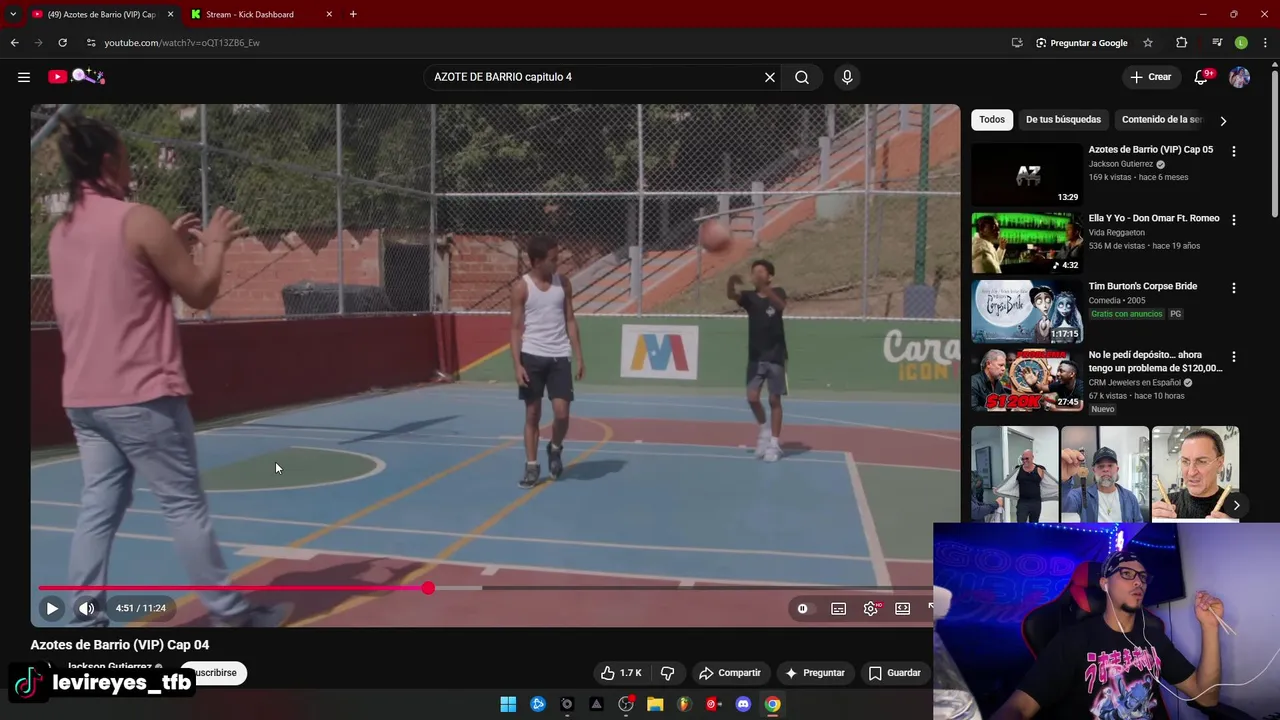The width and height of the screenshot is (1280, 720).
Task: Select the Todos filter chip
Action: point(992,120)
